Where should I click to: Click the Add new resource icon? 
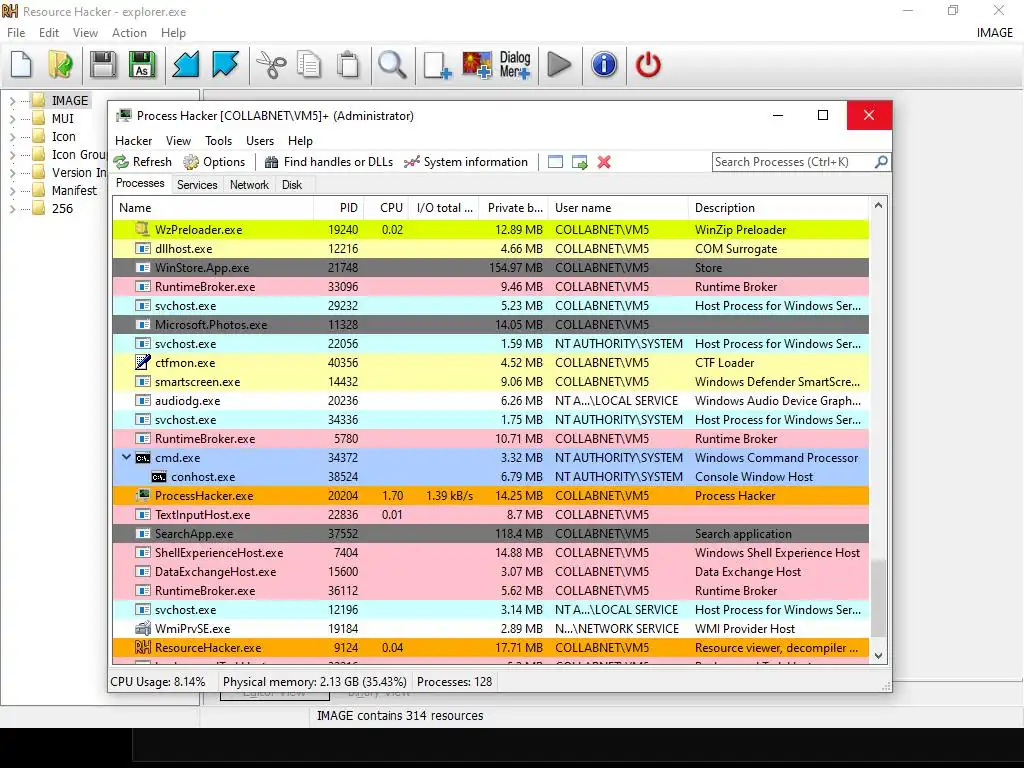pos(437,65)
